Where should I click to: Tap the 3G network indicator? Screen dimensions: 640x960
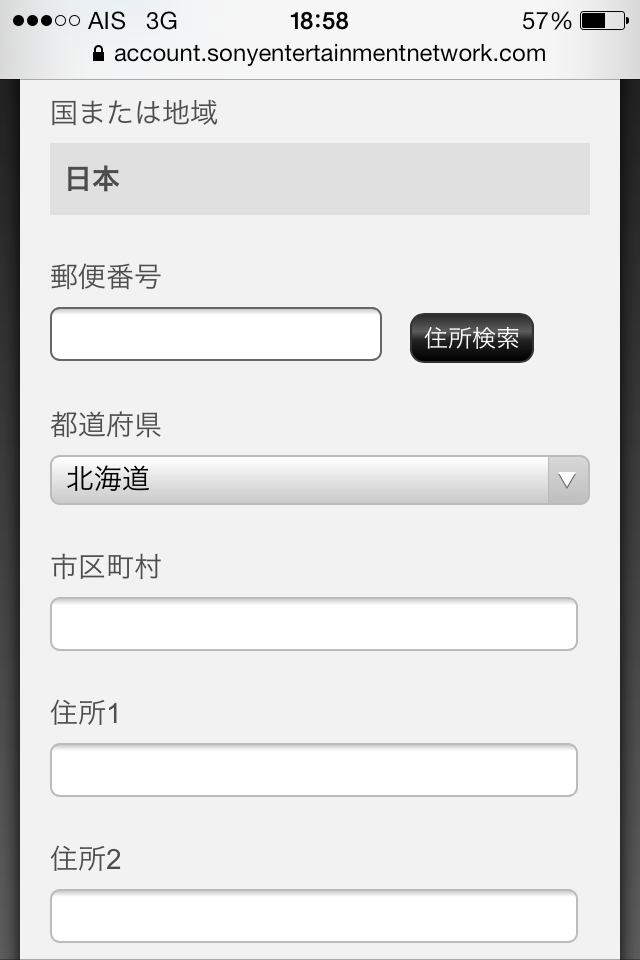(x=161, y=20)
